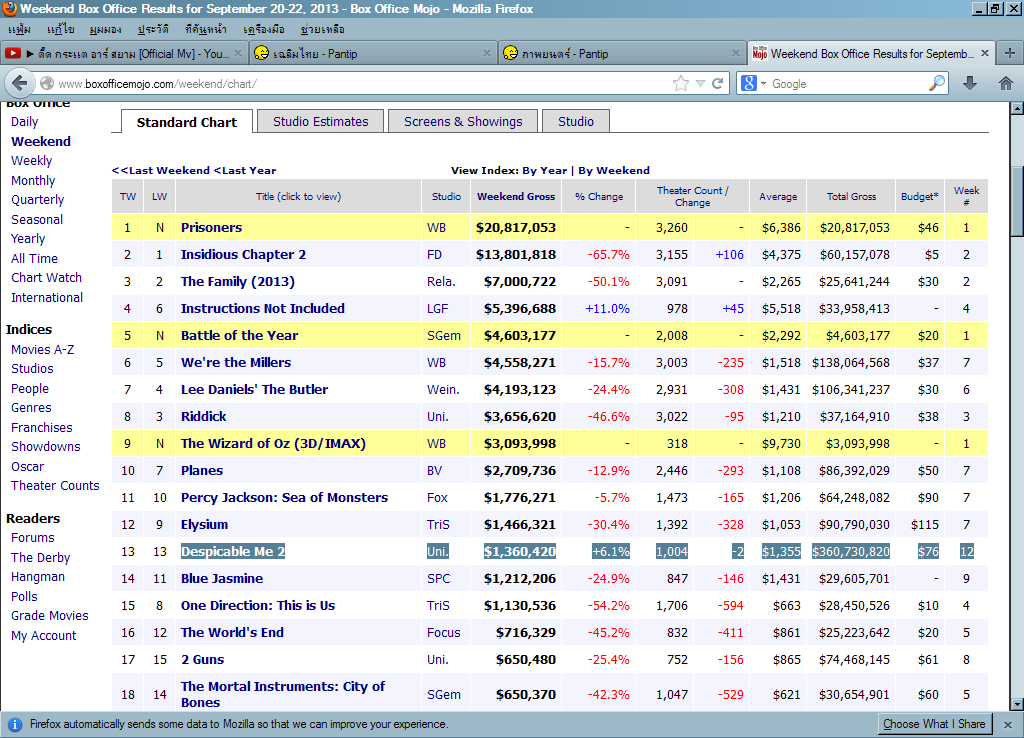The height and width of the screenshot is (738, 1024).
Task: Open the Franchises index link
Action: [42, 427]
